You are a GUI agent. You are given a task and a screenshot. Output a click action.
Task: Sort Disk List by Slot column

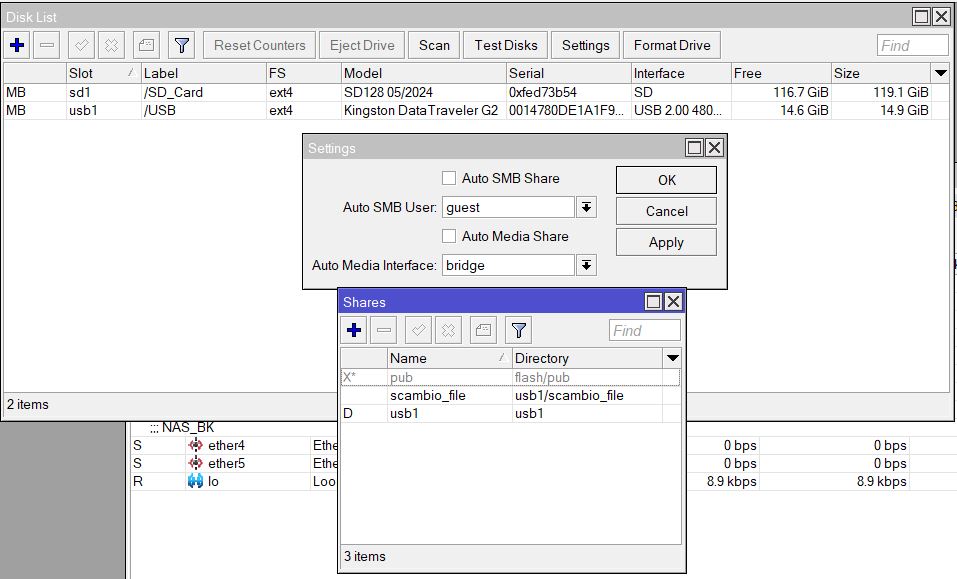(x=103, y=73)
